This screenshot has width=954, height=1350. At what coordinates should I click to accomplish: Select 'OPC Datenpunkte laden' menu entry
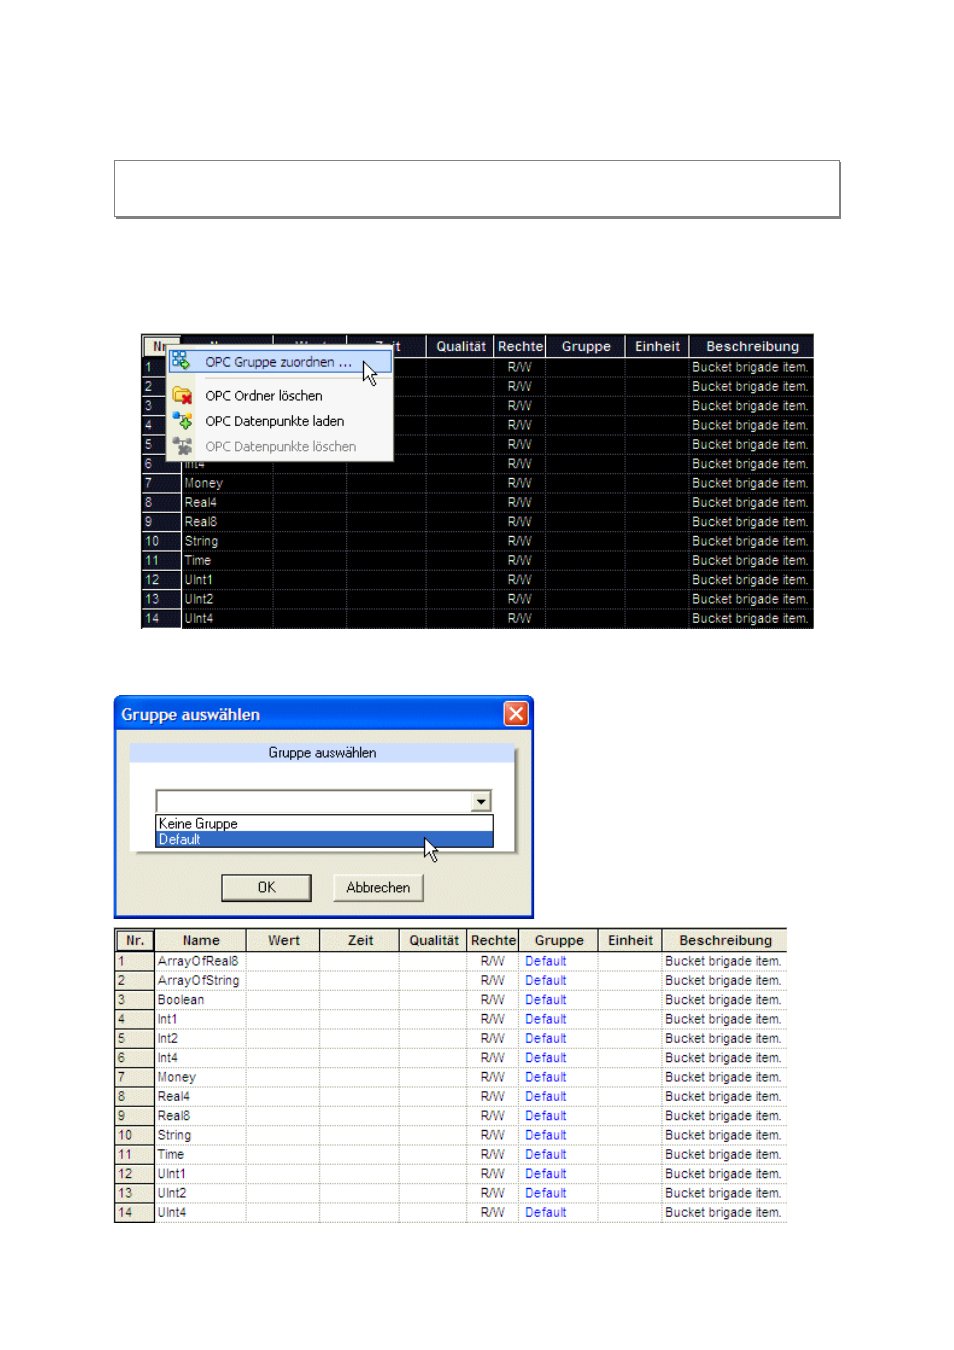tap(274, 421)
